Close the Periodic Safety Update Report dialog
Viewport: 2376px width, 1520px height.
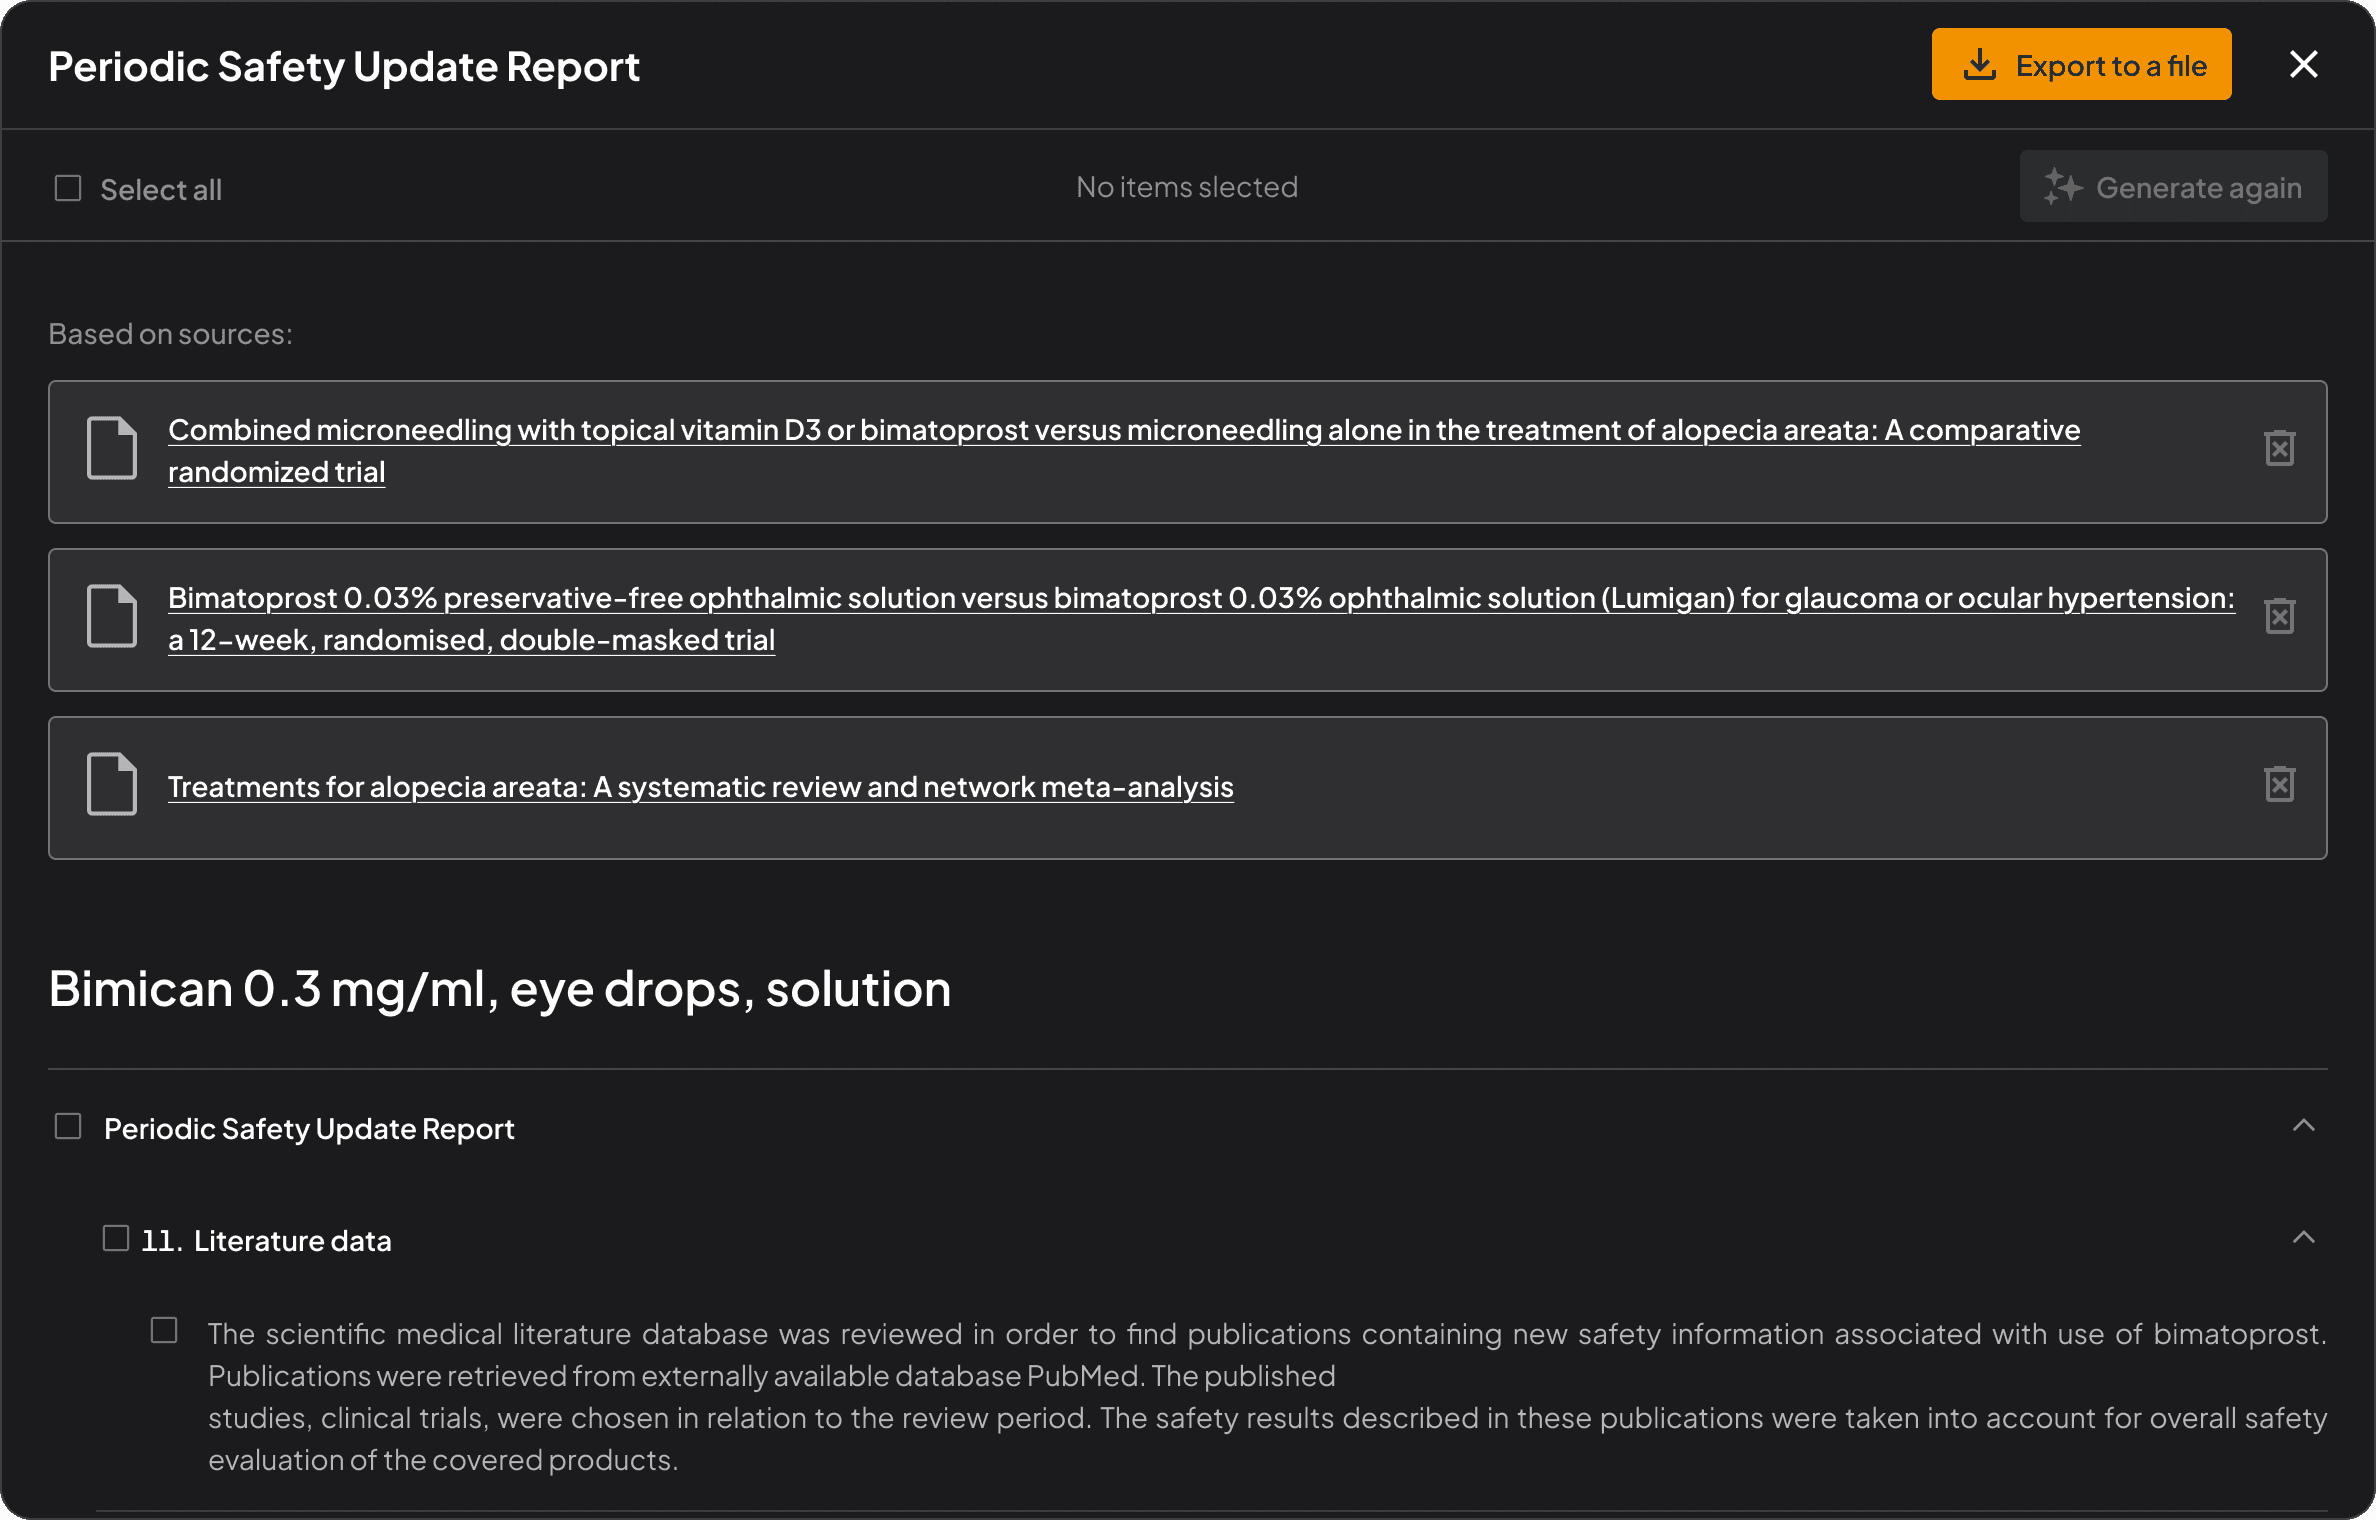(2304, 65)
